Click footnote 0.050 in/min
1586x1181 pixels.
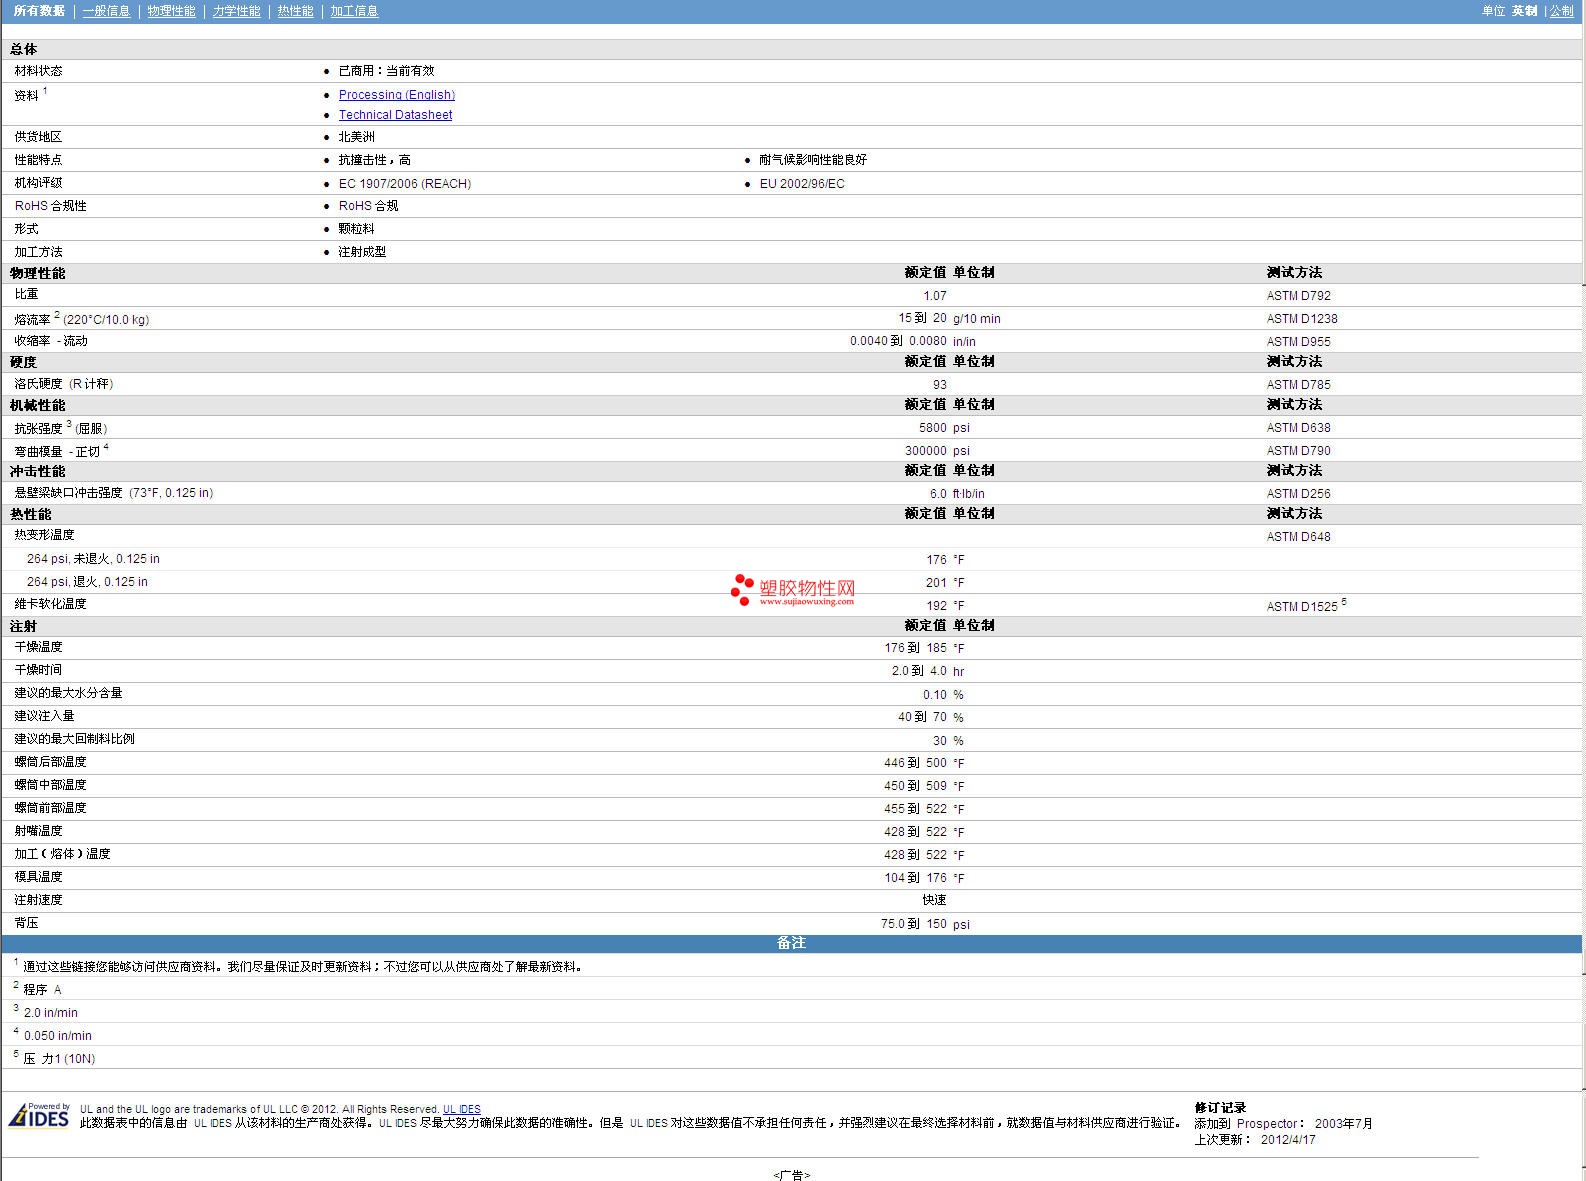pyautogui.click(x=57, y=1036)
